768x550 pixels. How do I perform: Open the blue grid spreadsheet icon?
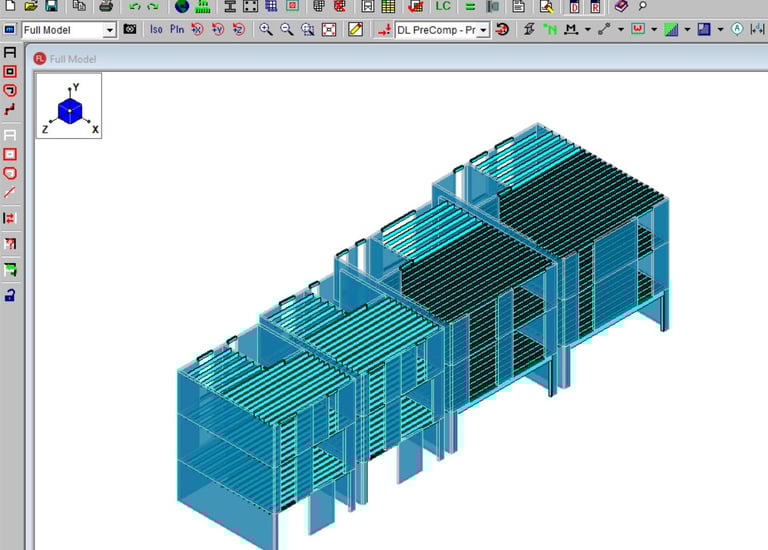pos(271,6)
